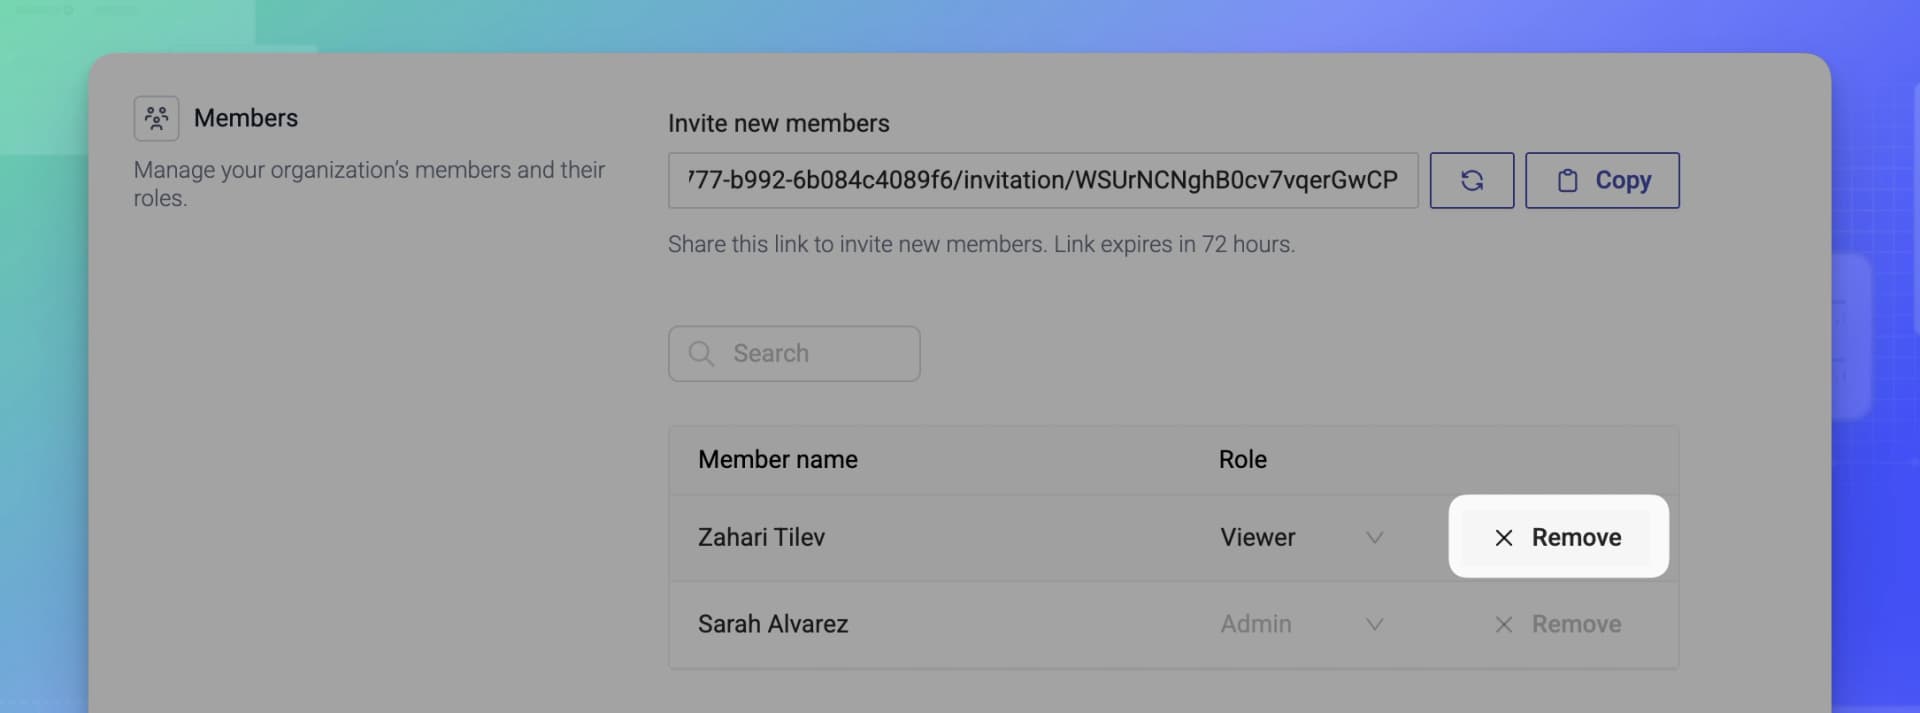
Task: Open the Viewer role dropdown for Zahari Tilev
Action: click(1375, 537)
